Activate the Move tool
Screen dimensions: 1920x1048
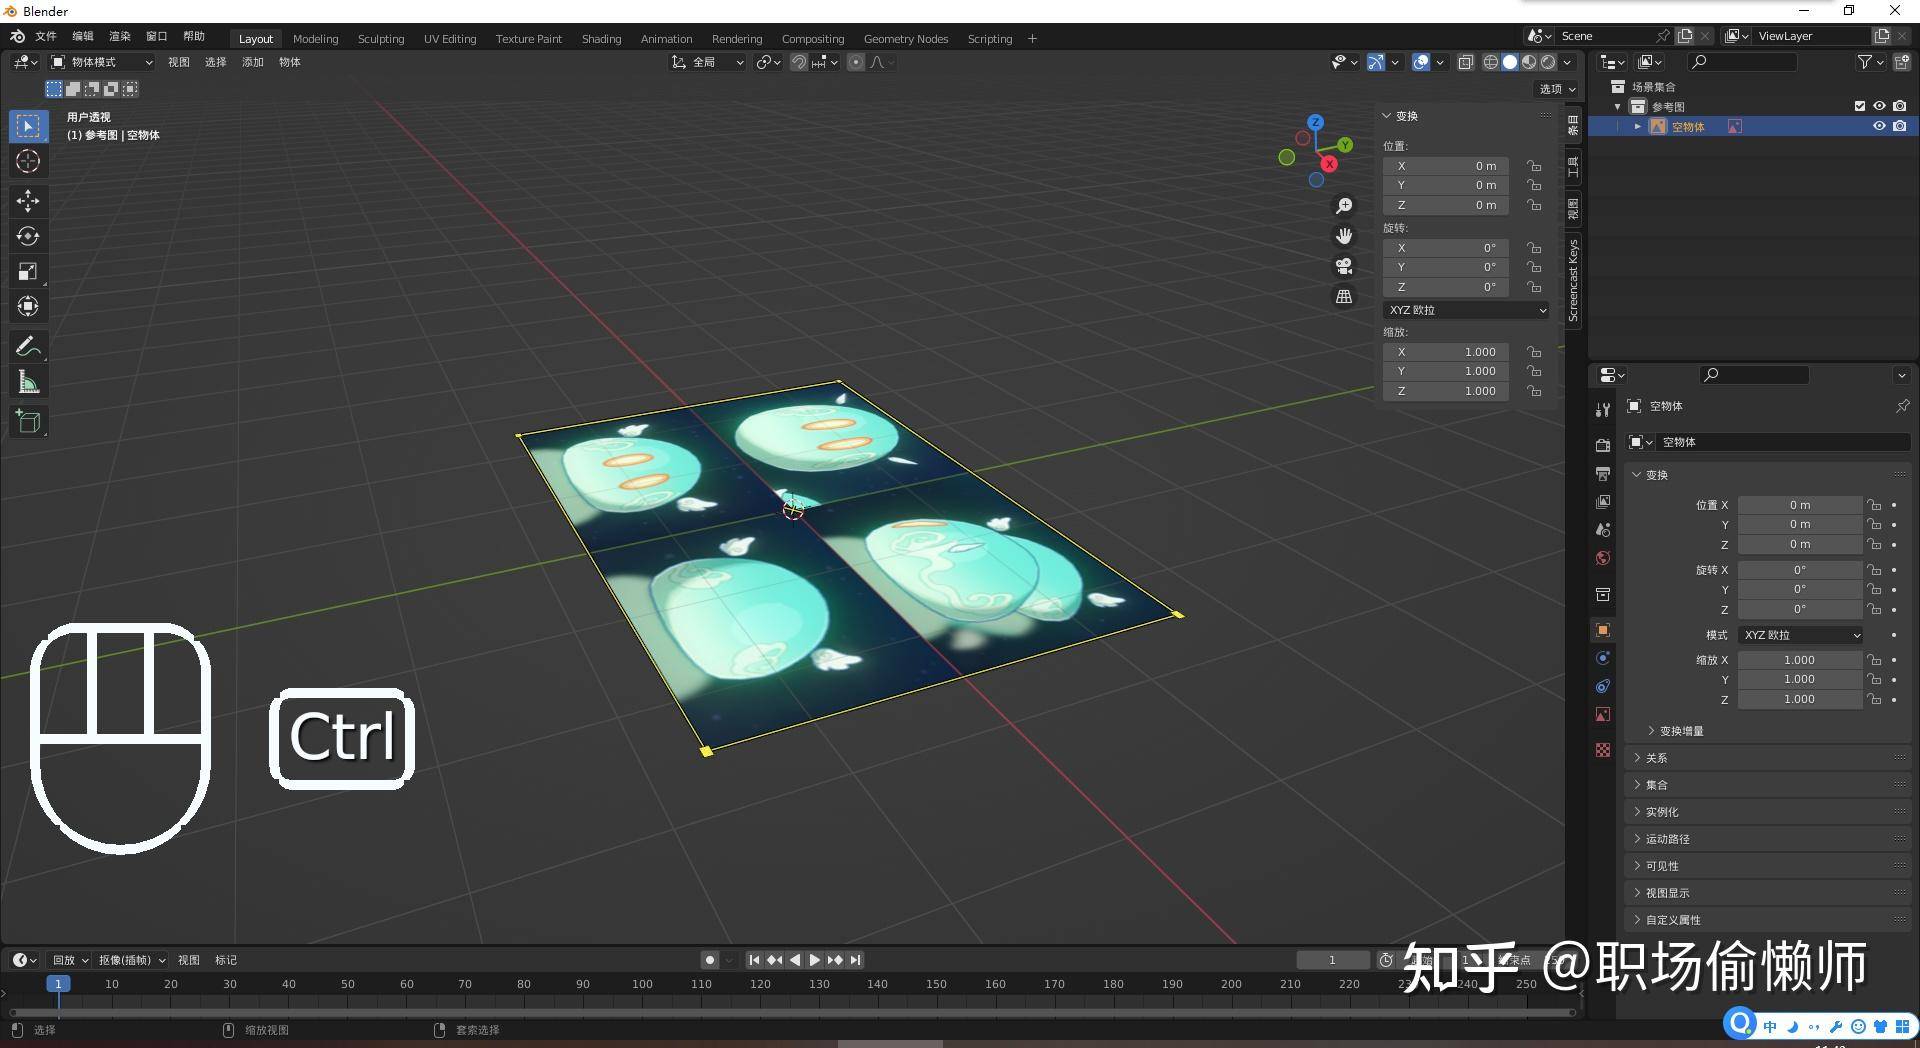28,201
